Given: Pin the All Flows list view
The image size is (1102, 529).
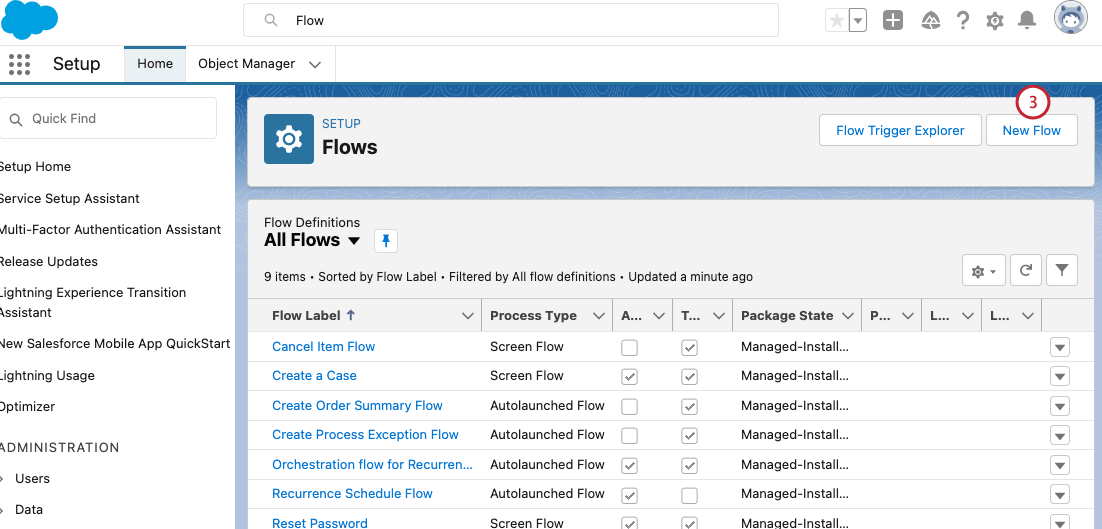Looking at the screenshot, I should click(x=386, y=241).
